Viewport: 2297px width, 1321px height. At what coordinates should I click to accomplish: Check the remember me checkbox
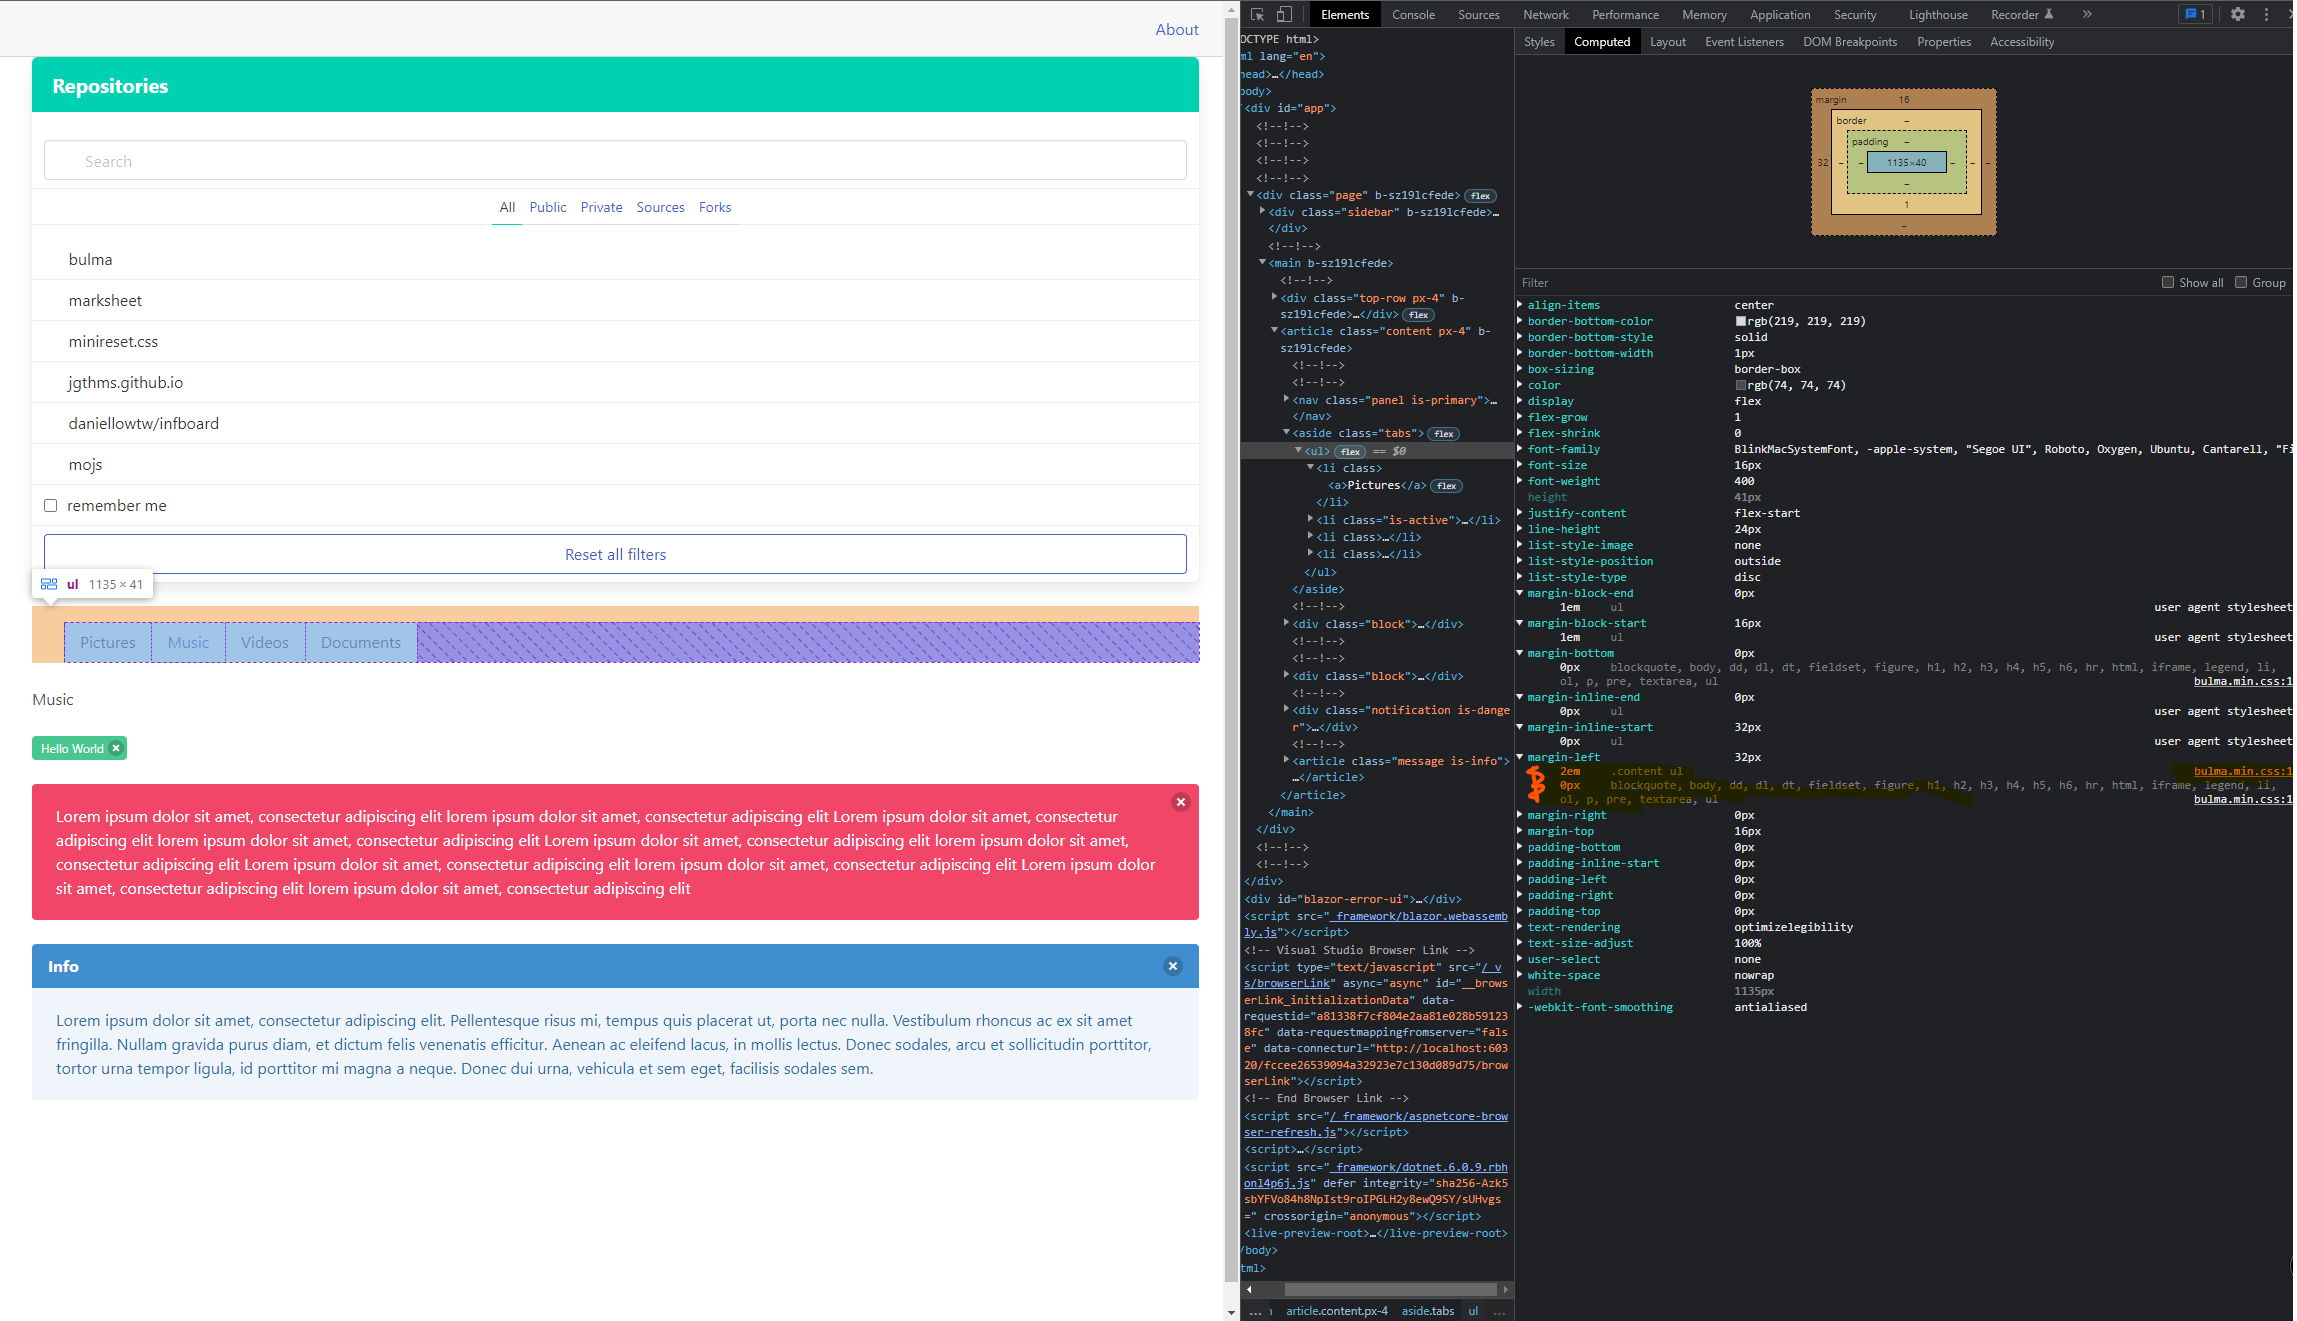click(x=50, y=505)
